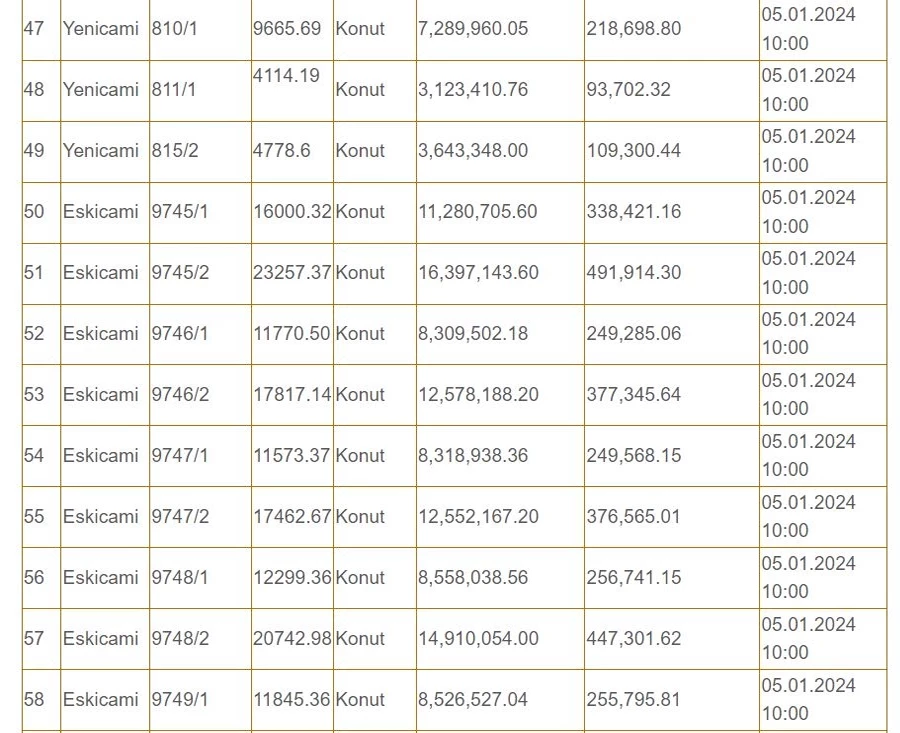This screenshot has height=733, width=900.
Task: Click deposit 491,914.30 cell
Action: tap(672, 274)
